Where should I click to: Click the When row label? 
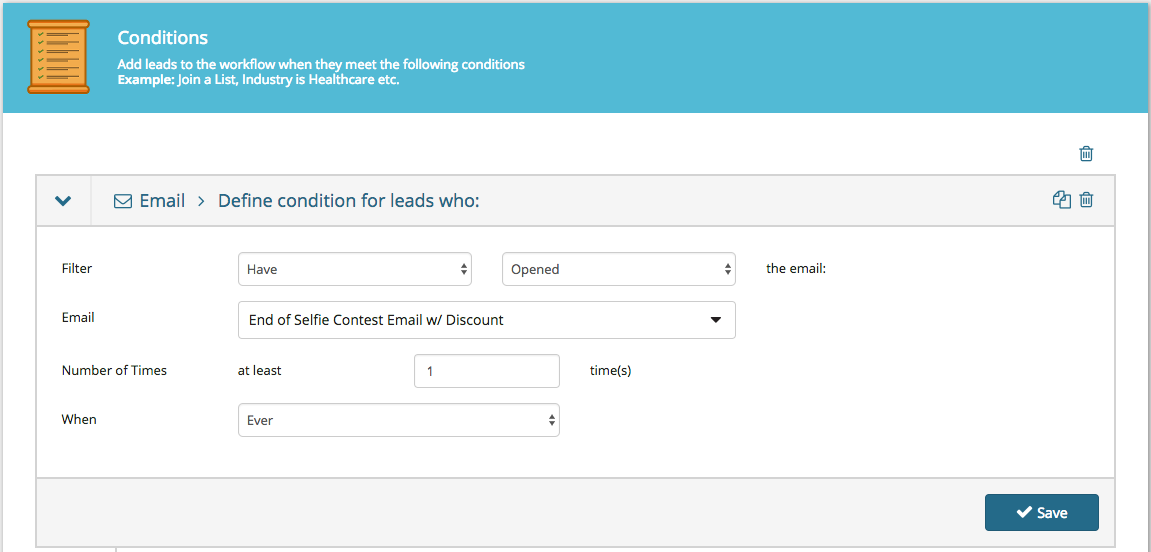79,420
